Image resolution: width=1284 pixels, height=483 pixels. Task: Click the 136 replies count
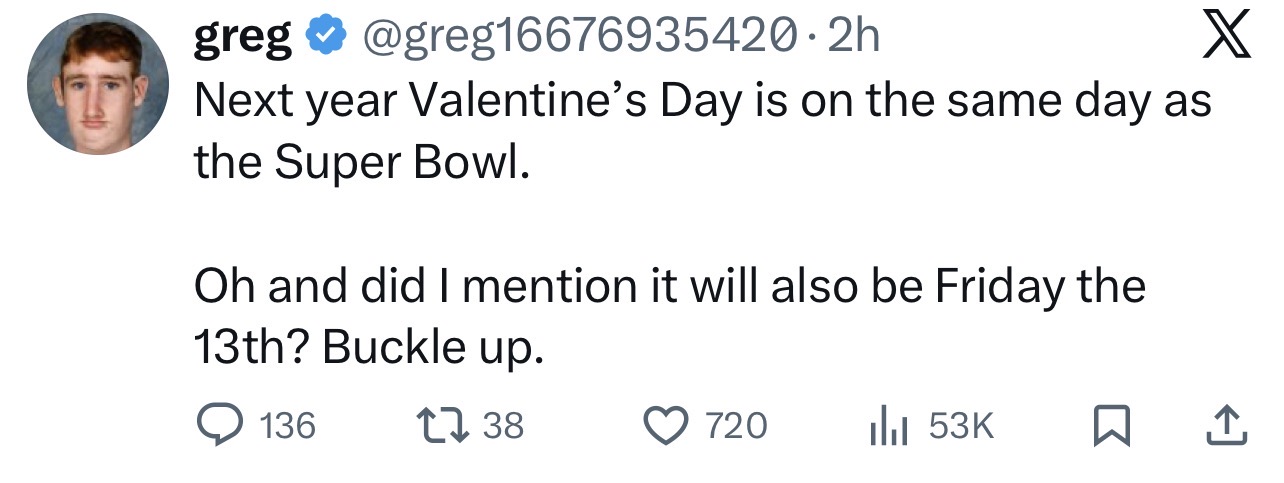tap(288, 427)
